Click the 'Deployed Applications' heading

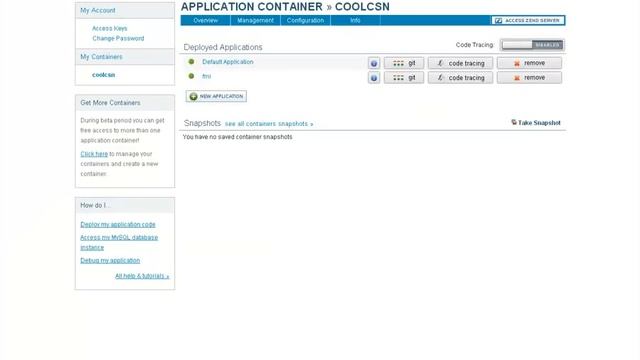(x=223, y=47)
